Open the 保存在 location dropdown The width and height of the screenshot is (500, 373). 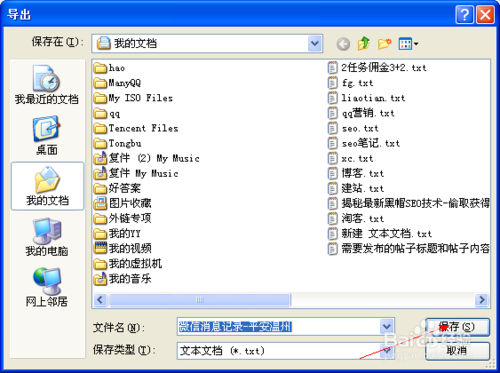(x=315, y=43)
